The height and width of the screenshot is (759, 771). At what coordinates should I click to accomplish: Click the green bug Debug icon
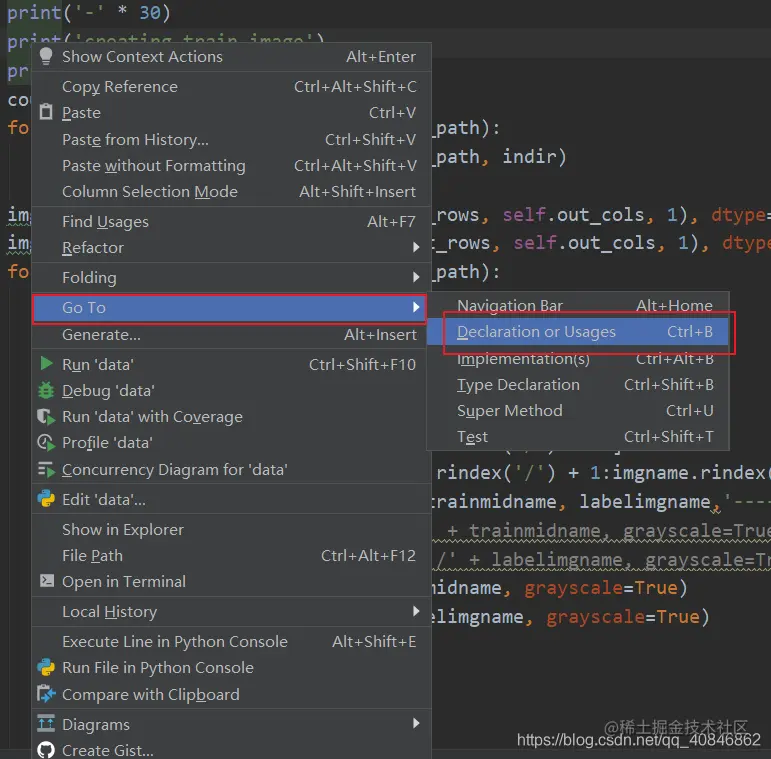click(46, 390)
